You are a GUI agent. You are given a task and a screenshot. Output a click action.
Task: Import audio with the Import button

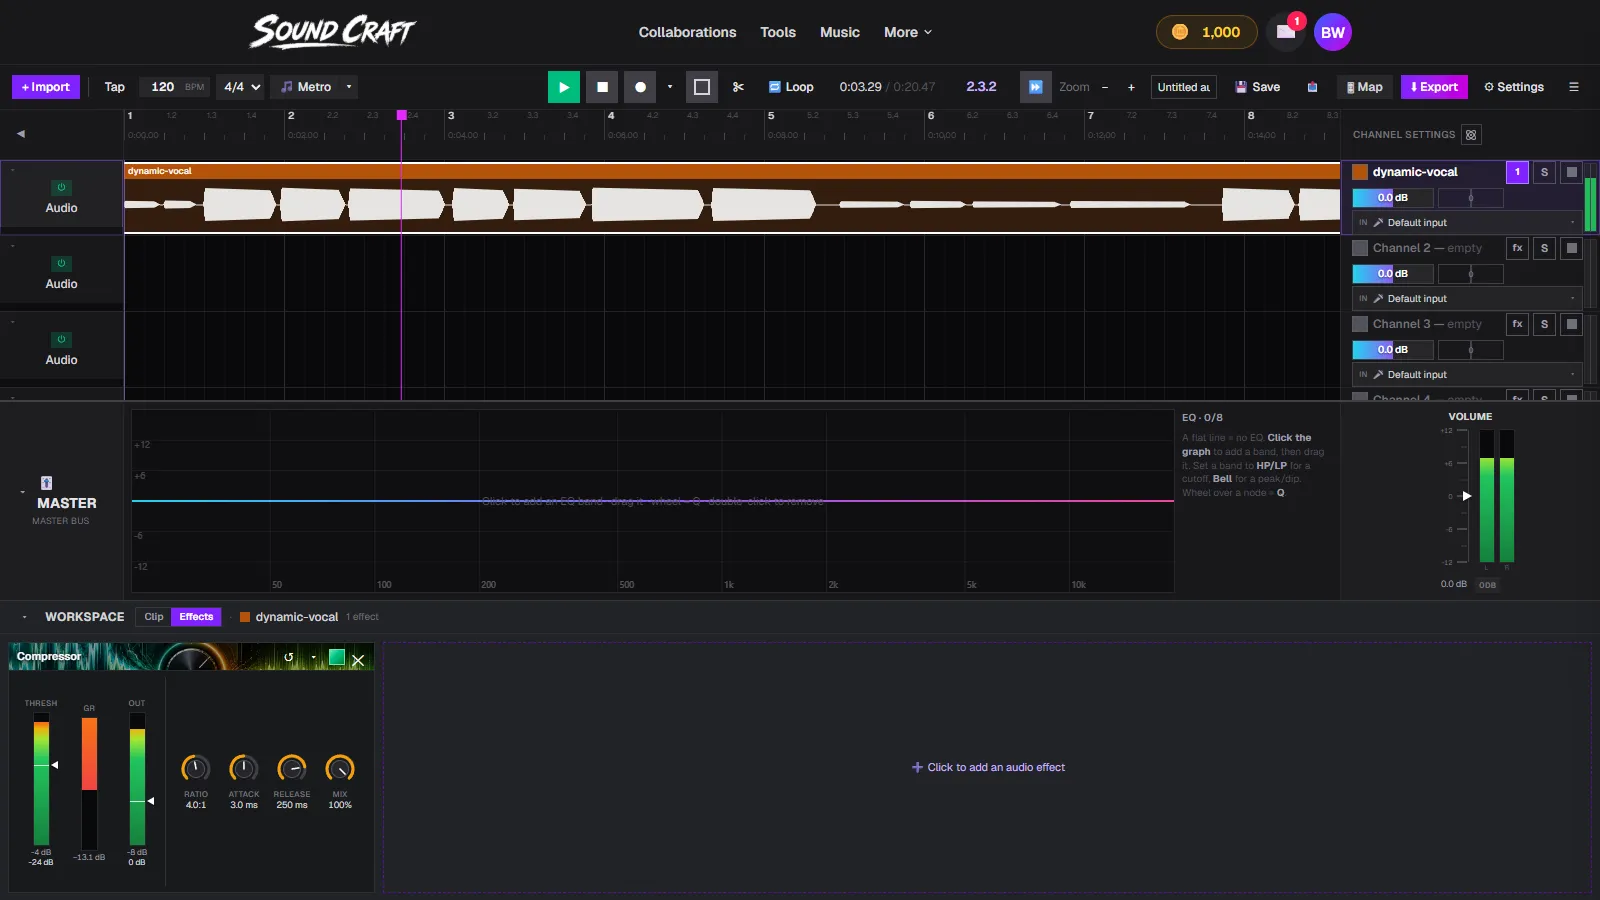(x=46, y=87)
